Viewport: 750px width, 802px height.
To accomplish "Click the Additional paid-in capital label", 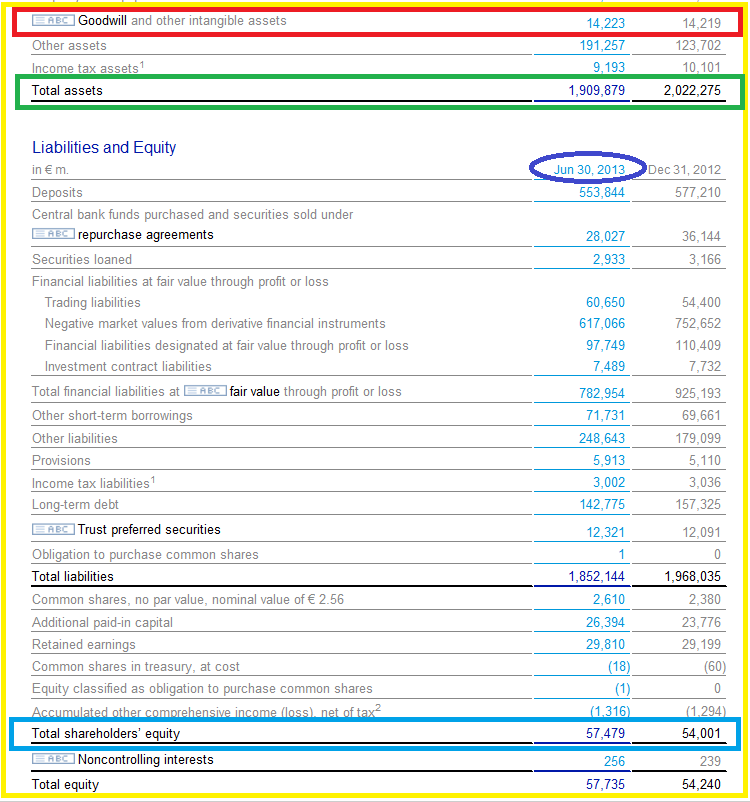I will coord(102,622).
